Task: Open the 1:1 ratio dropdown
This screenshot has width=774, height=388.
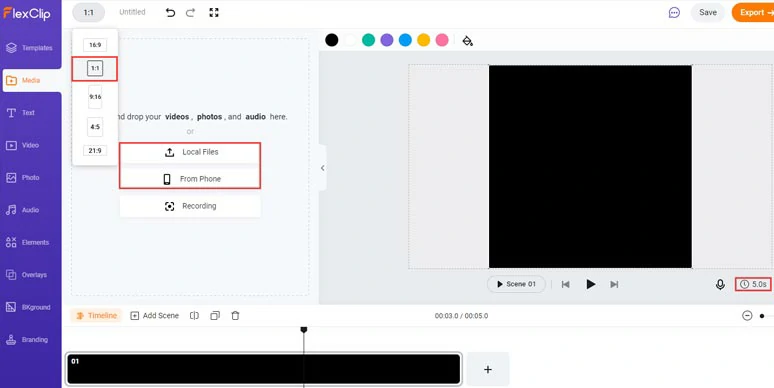Action: [x=89, y=13]
